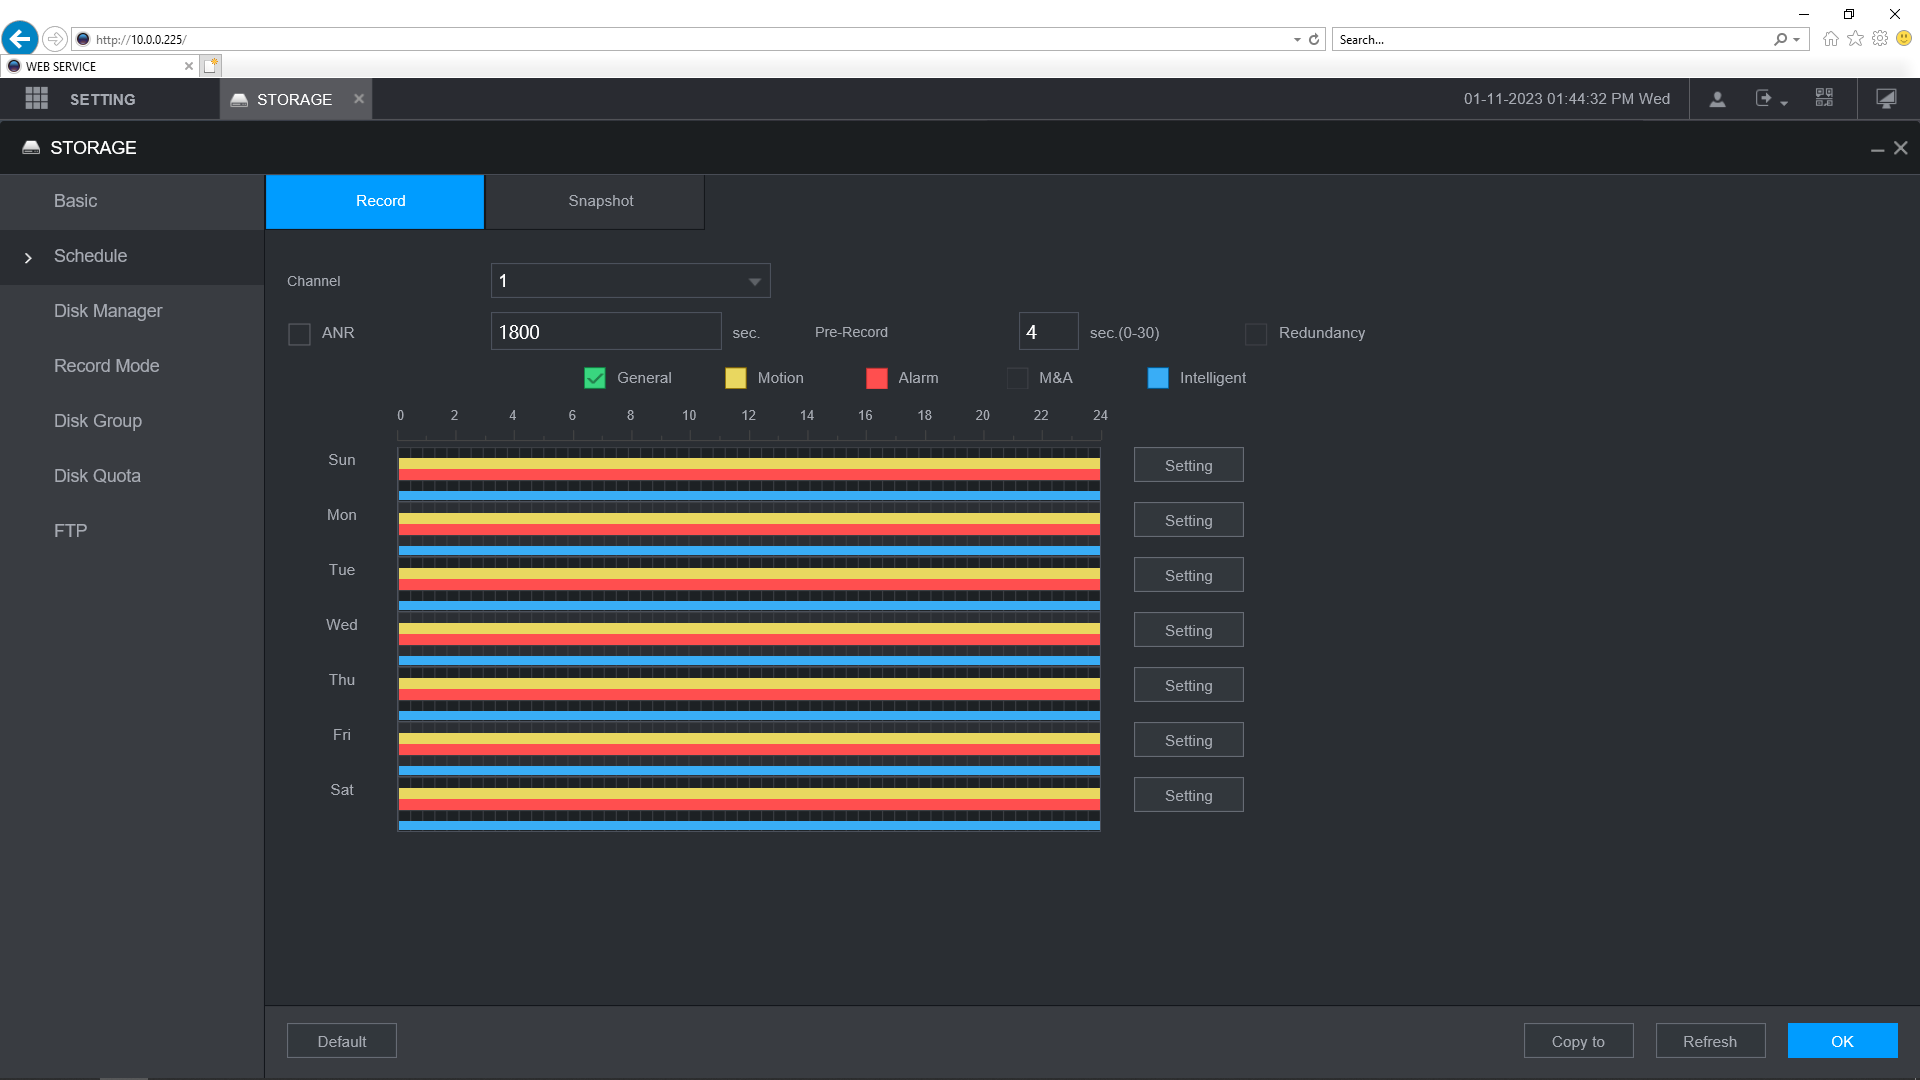Viewport: 1920px width, 1080px height.
Task: Open the browser tools gear icon
Action: pos(1880,39)
